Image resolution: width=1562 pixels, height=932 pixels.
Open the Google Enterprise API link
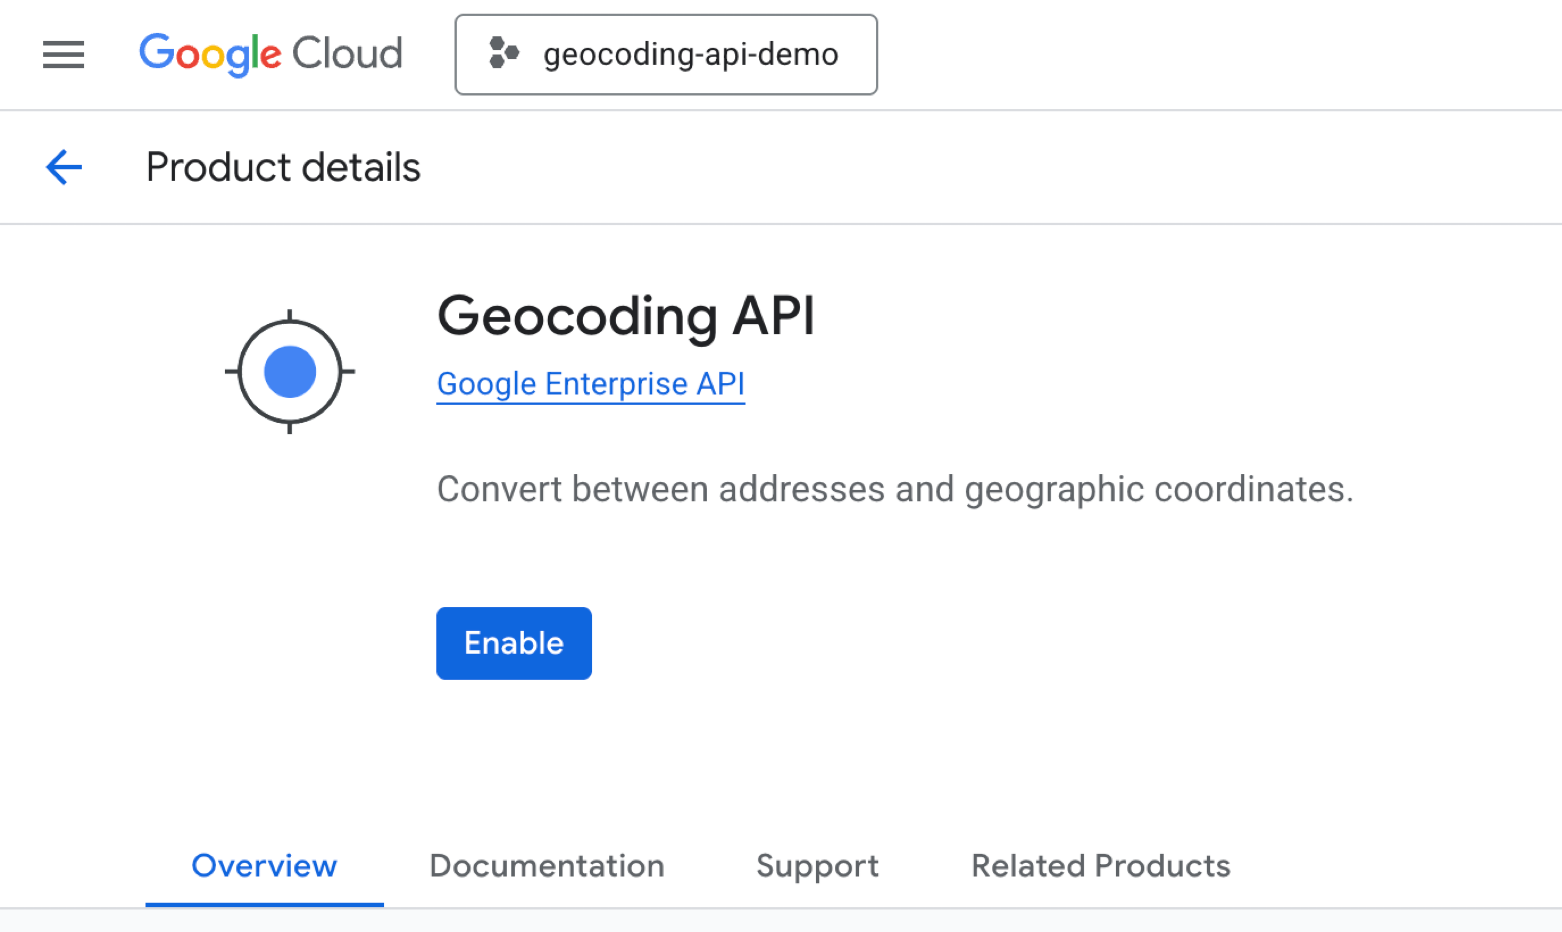pos(590,383)
